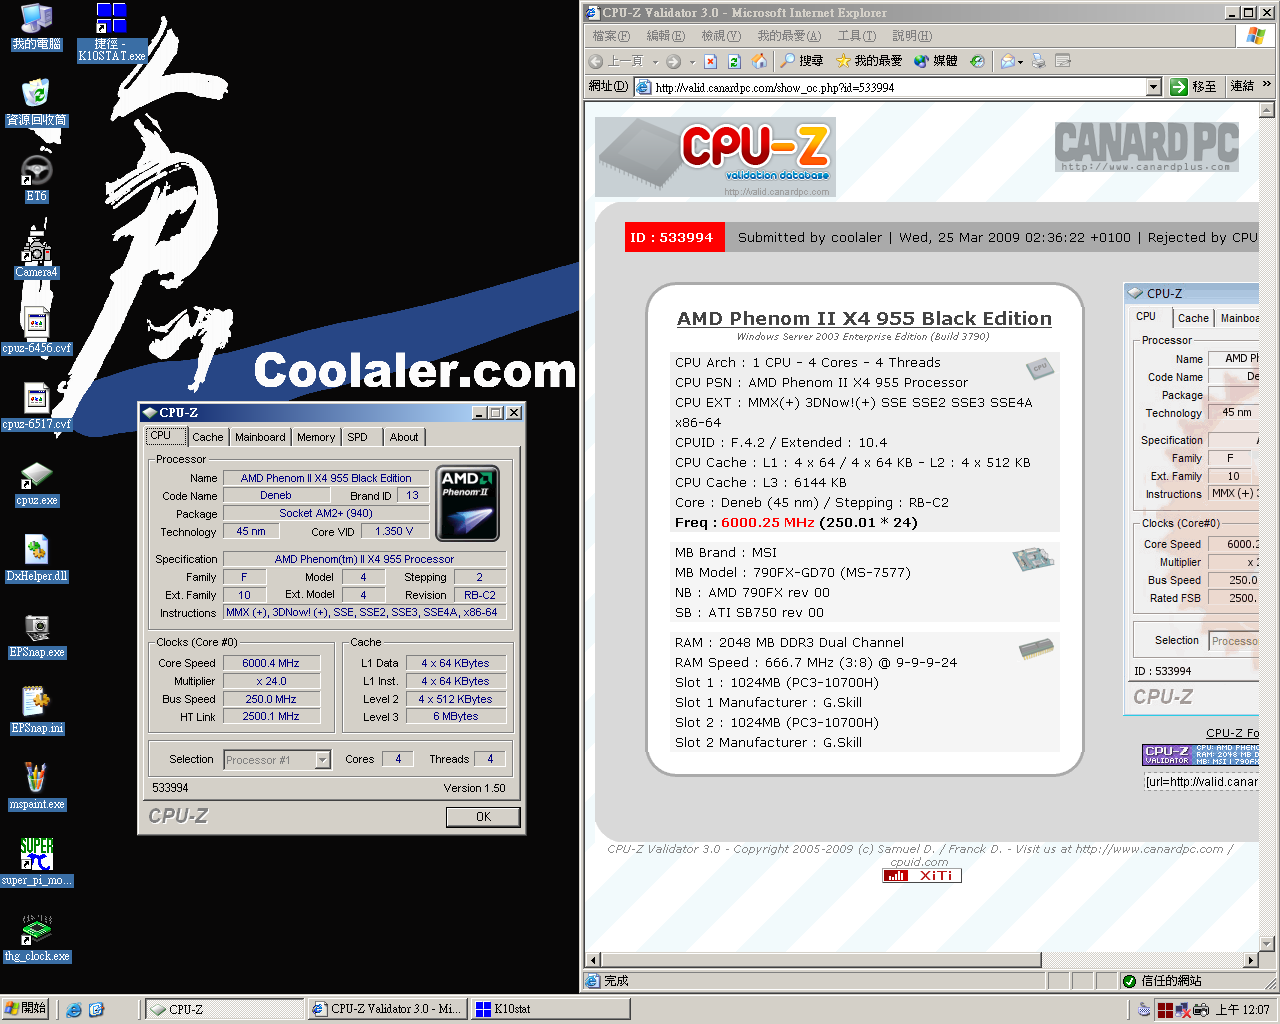Open the Forward button history dropdown arrow
This screenshot has height=1024, width=1280.
click(692, 62)
